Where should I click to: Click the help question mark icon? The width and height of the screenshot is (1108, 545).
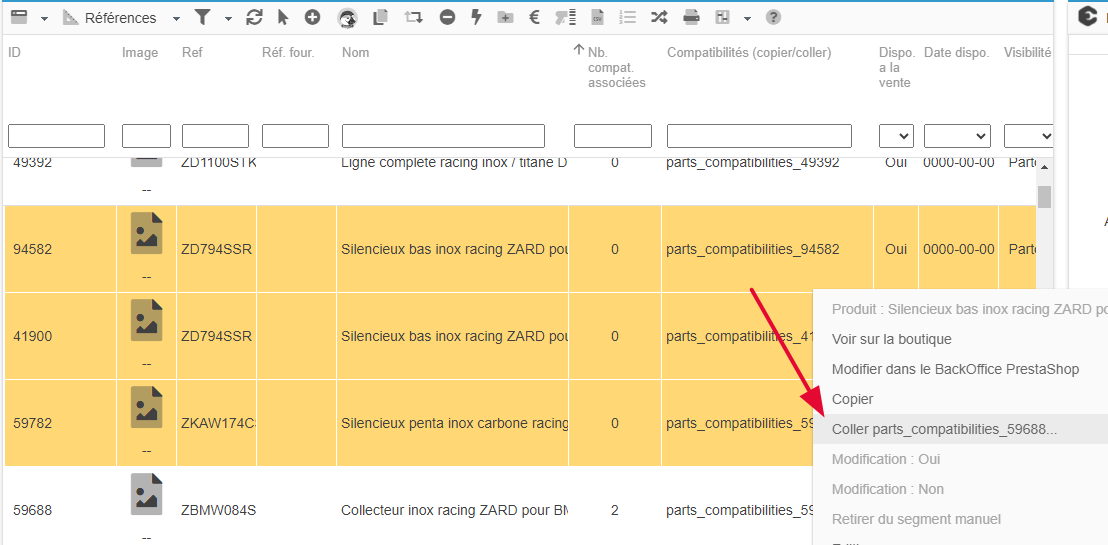tap(773, 18)
